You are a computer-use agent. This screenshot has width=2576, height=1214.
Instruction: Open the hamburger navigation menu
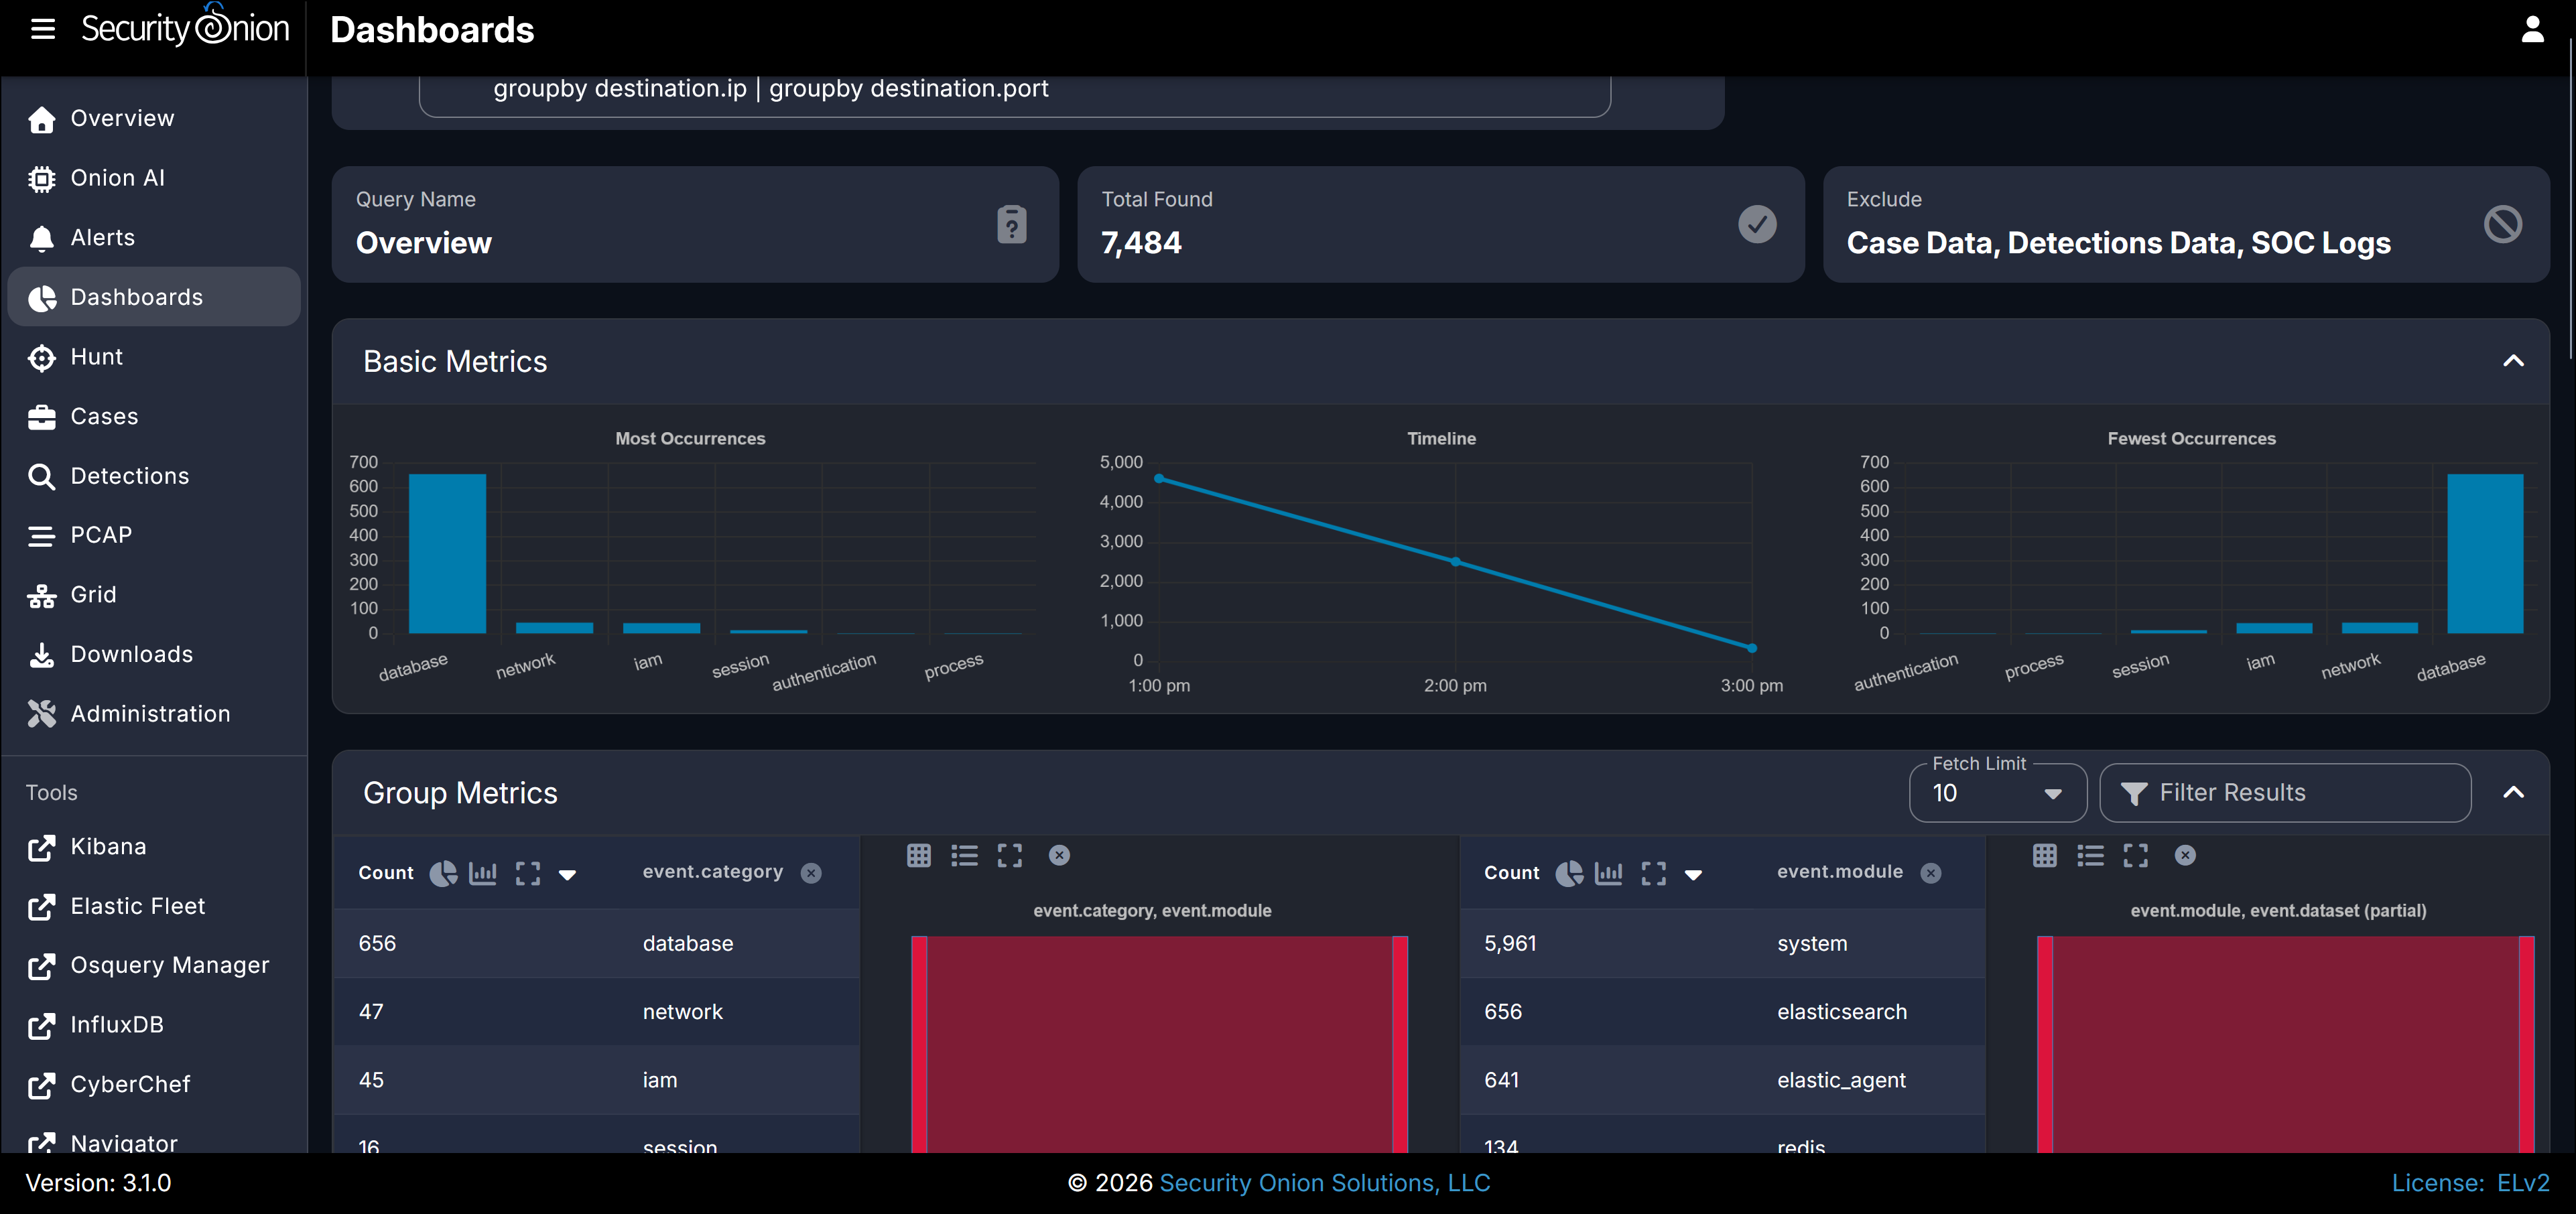click(x=42, y=29)
